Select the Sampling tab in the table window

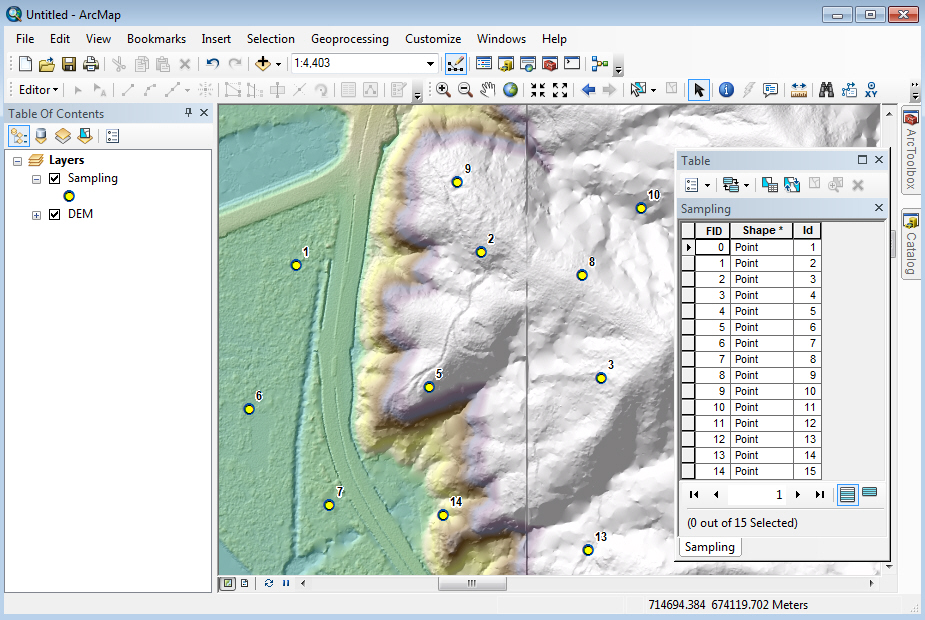(x=710, y=547)
